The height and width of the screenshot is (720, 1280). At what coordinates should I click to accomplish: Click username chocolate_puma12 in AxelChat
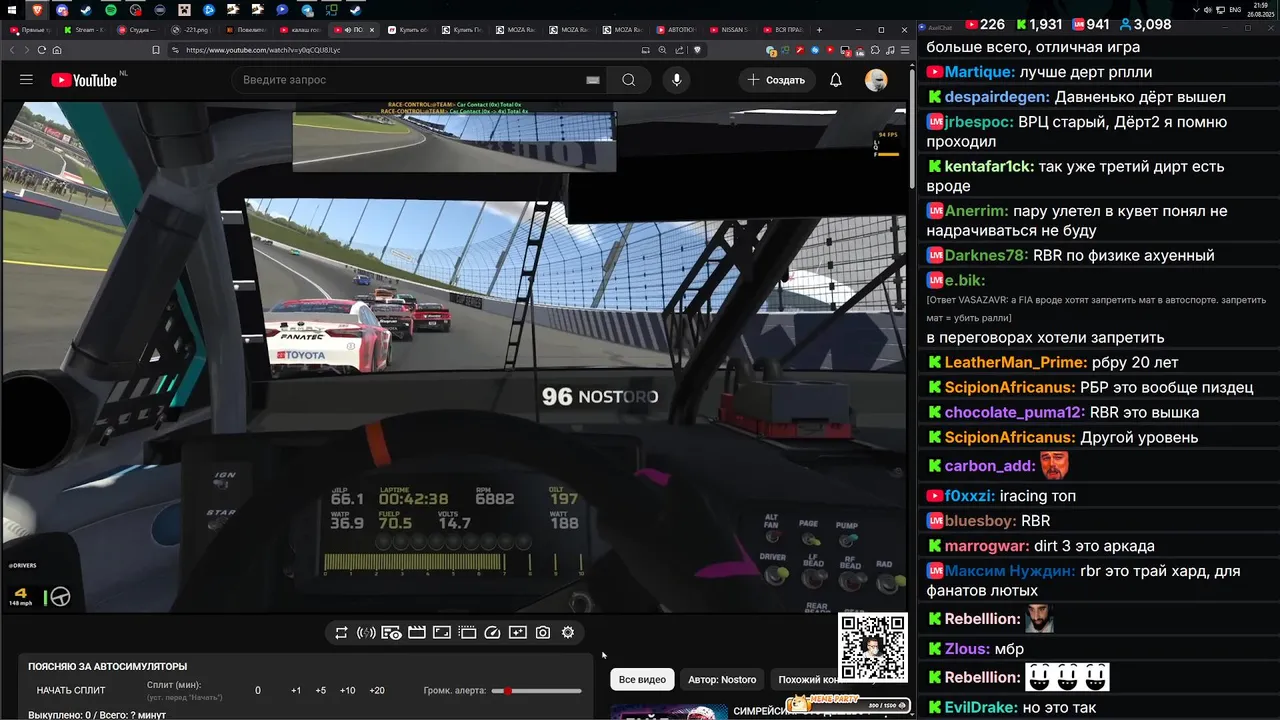click(x=1015, y=412)
